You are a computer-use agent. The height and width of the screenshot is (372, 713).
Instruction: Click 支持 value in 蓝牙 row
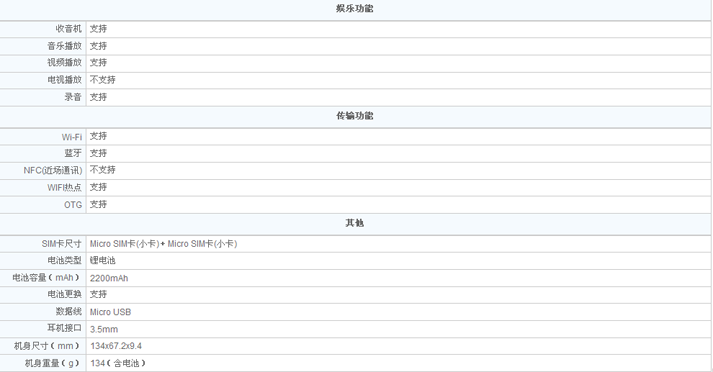pyautogui.click(x=98, y=153)
